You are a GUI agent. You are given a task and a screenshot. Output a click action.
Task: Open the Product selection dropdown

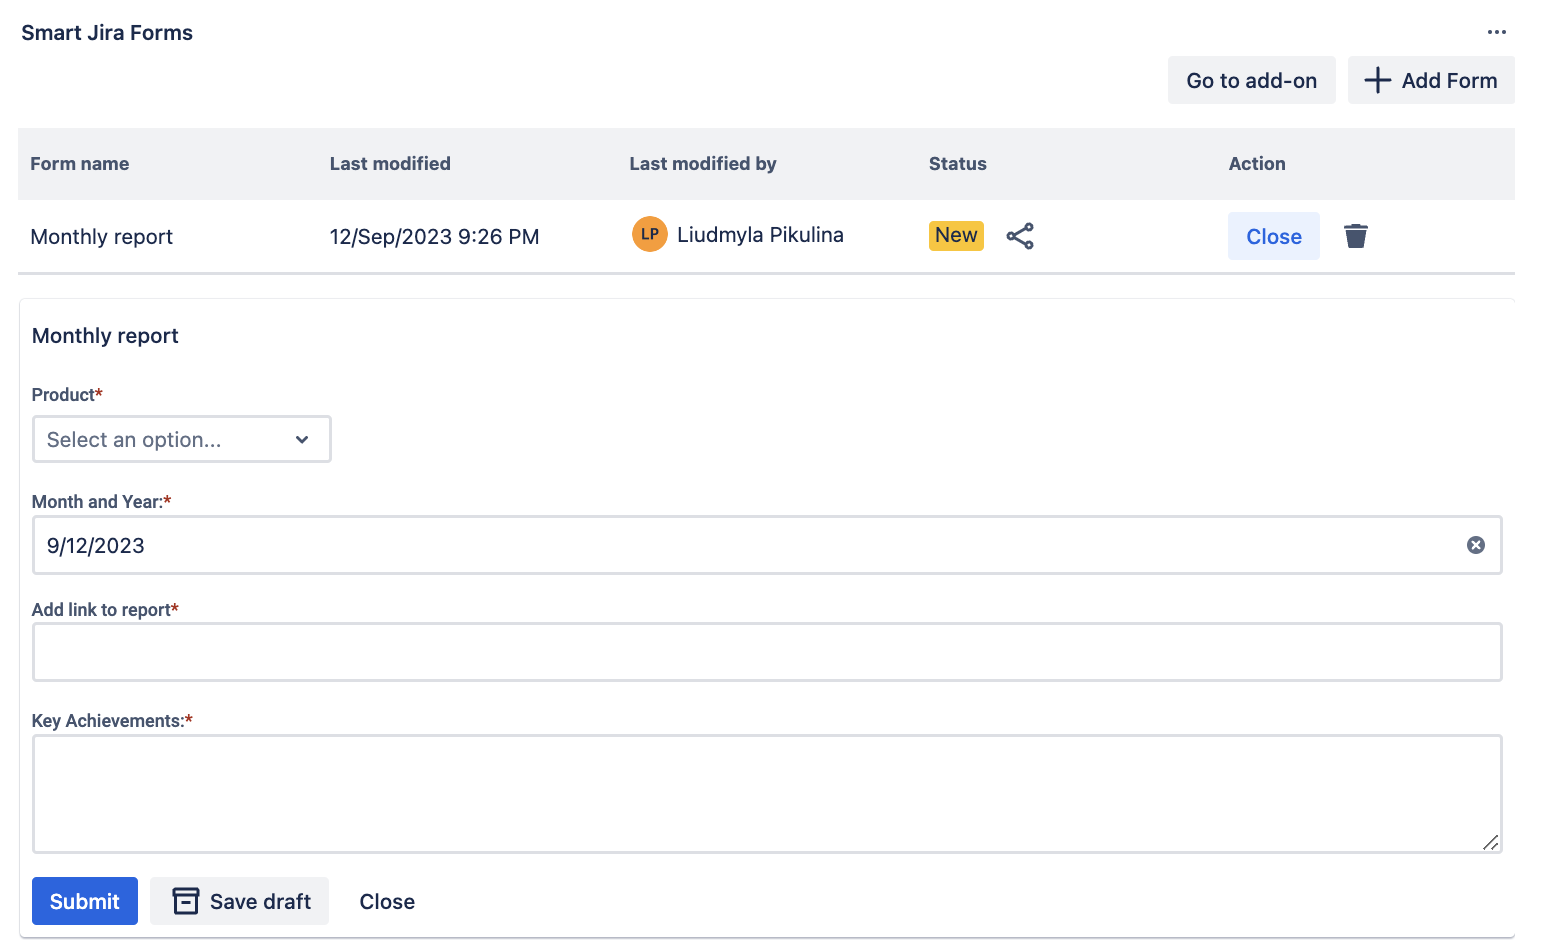click(181, 439)
